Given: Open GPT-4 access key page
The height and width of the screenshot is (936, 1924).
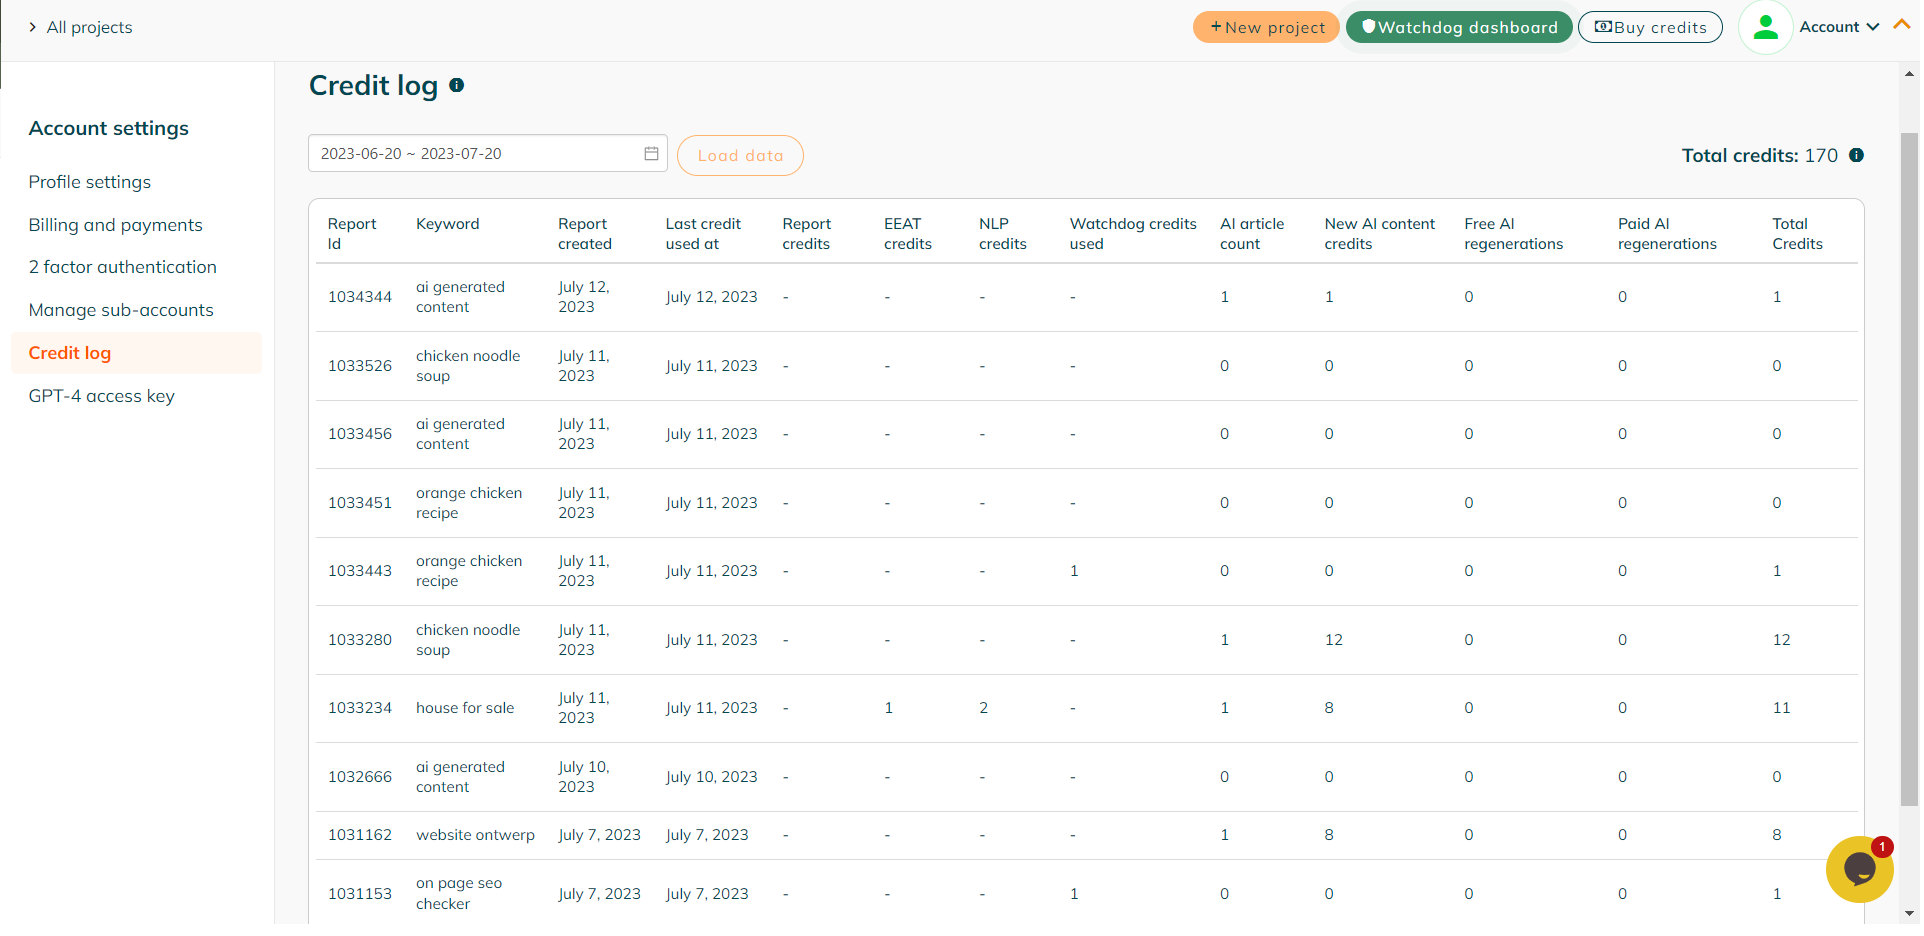Looking at the screenshot, I should [102, 396].
